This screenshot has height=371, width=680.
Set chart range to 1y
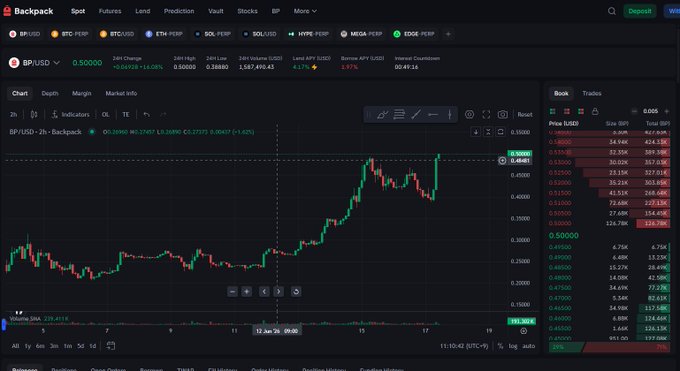pos(28,346)
